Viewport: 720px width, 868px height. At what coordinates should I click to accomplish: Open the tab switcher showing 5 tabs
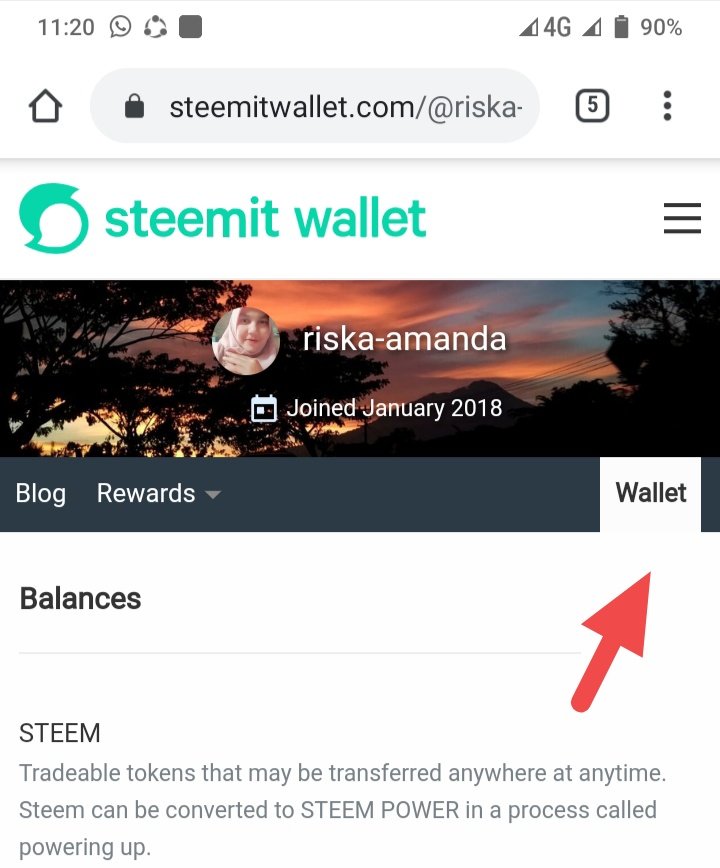click(x=592, y=105)
